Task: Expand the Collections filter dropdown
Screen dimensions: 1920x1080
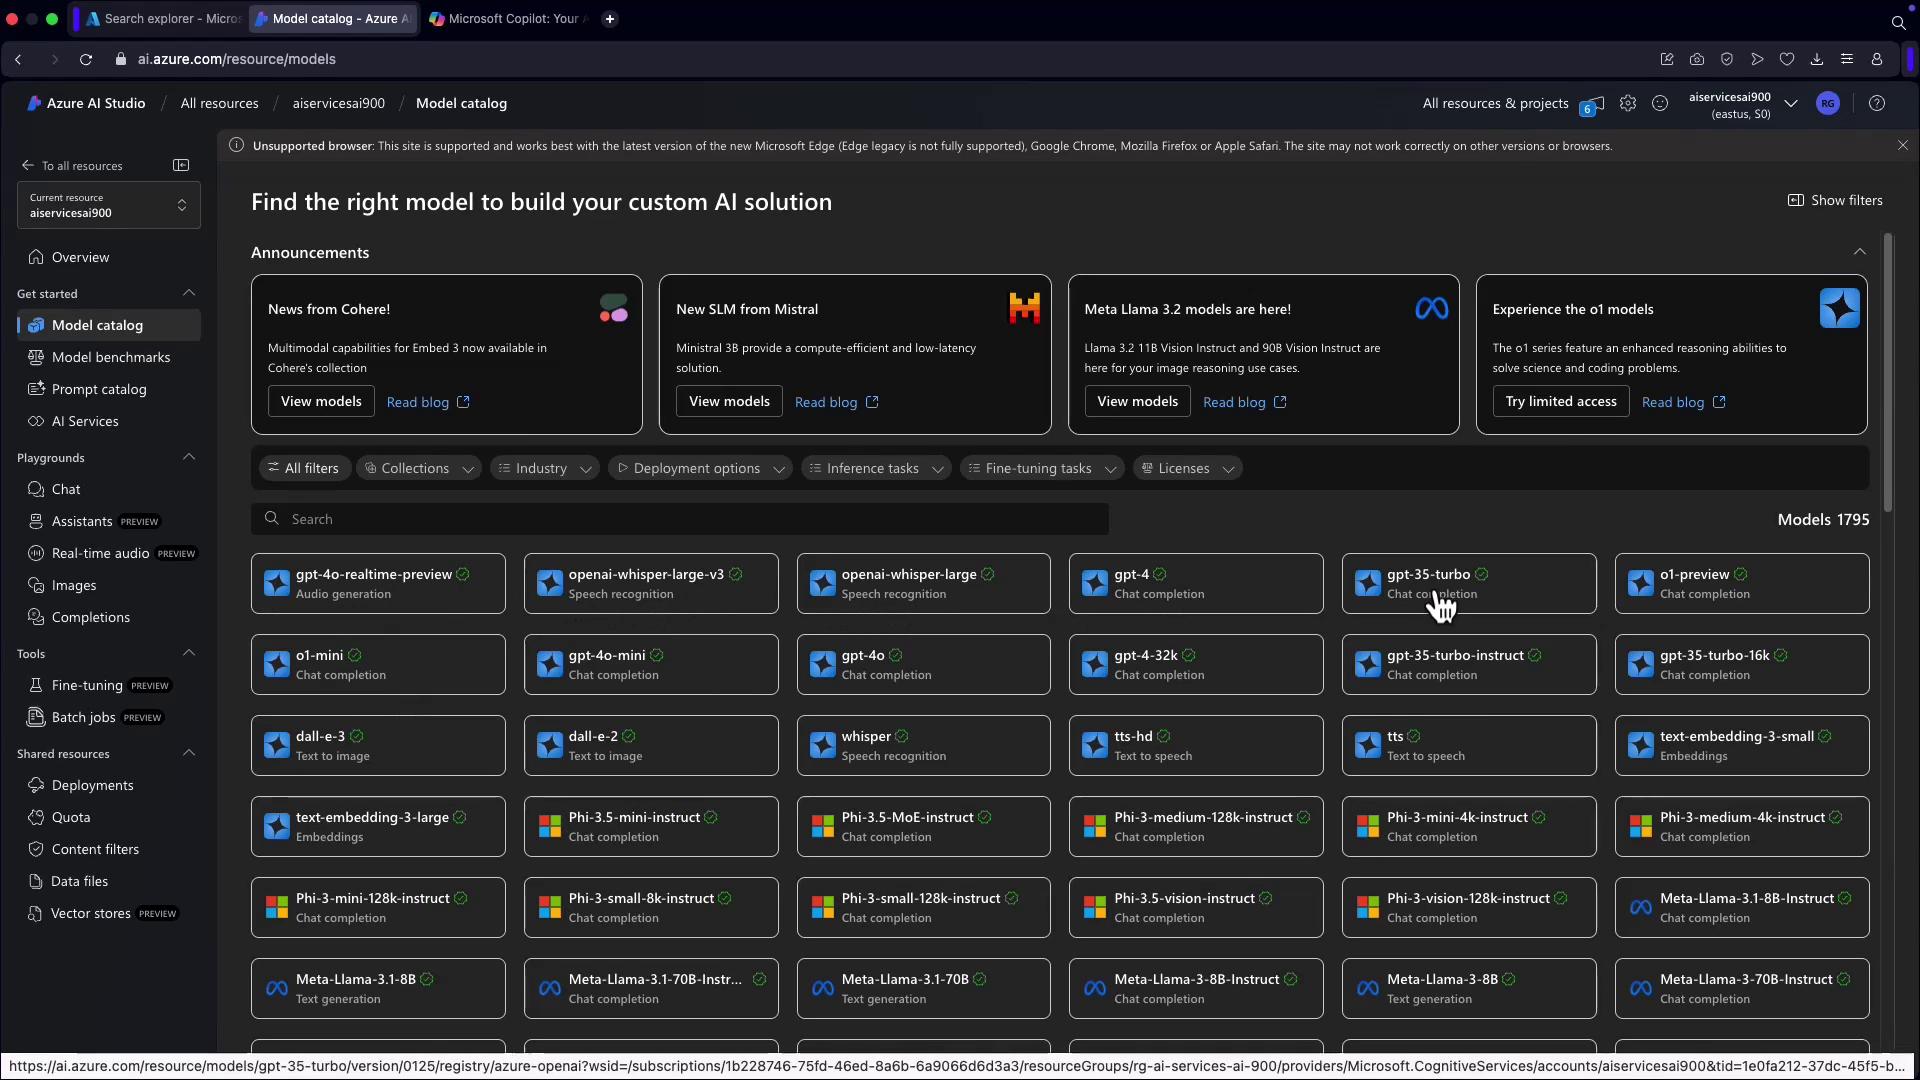Action: [x=418, y=468]
